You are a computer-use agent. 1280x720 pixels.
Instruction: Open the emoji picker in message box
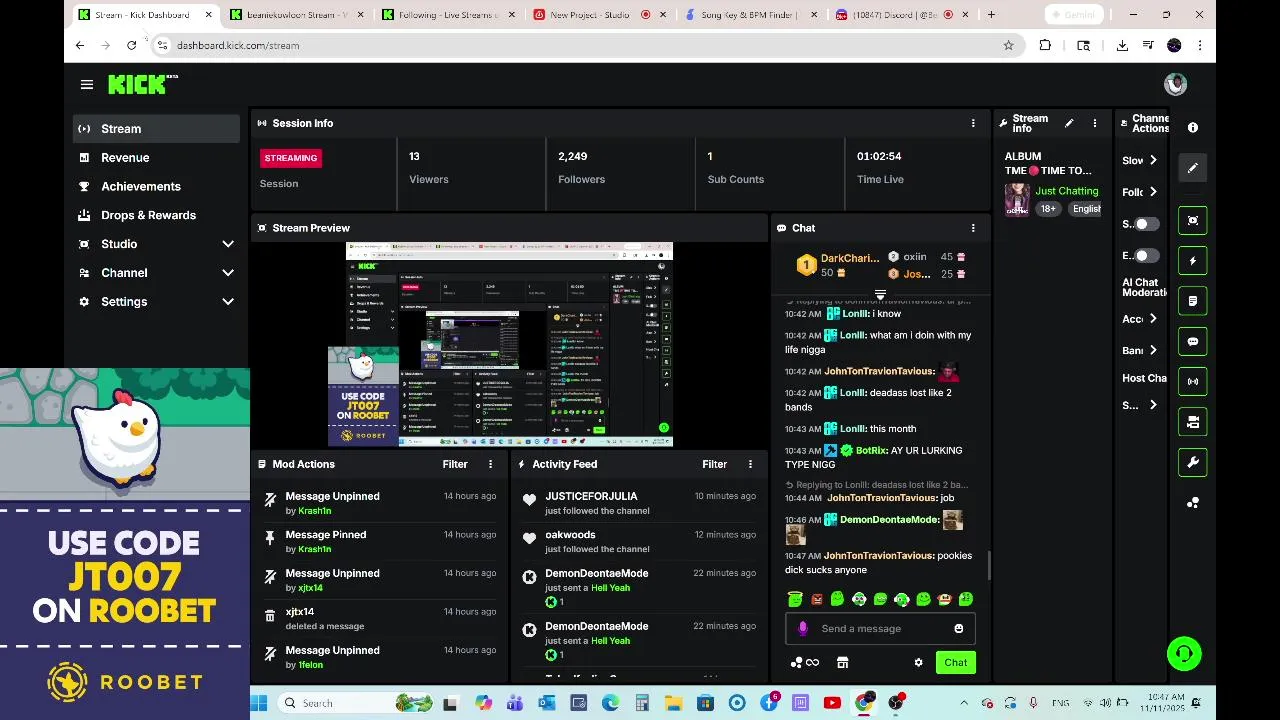click(958, 629)
